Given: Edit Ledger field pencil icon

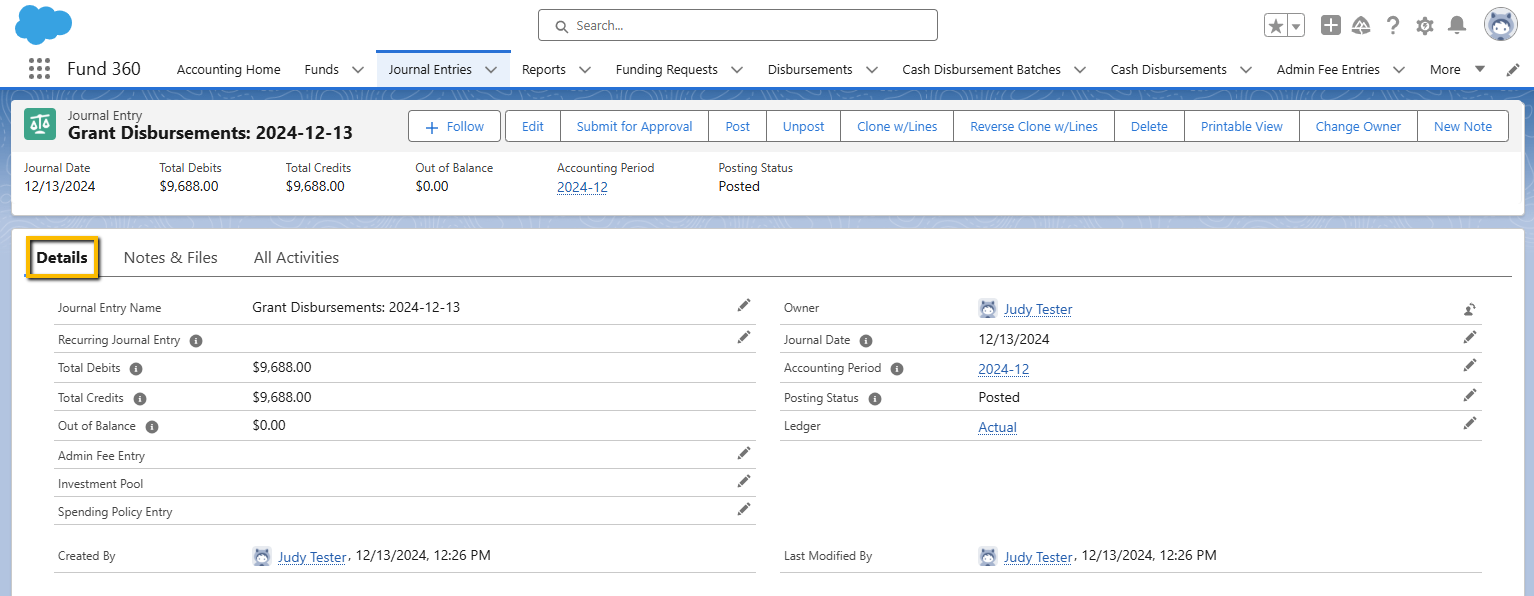Looking at the screenshot, I should [x=1469, y=423].
